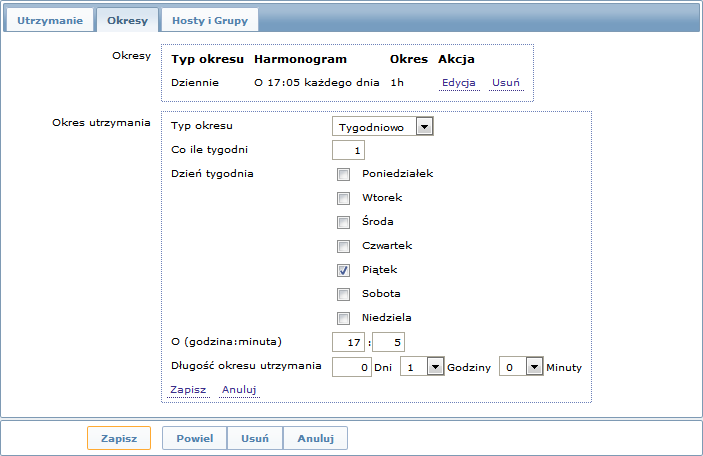The image size is (703, 456).
Task: Enable the Czwartek checkbox
Action: (x=343, y=246)
